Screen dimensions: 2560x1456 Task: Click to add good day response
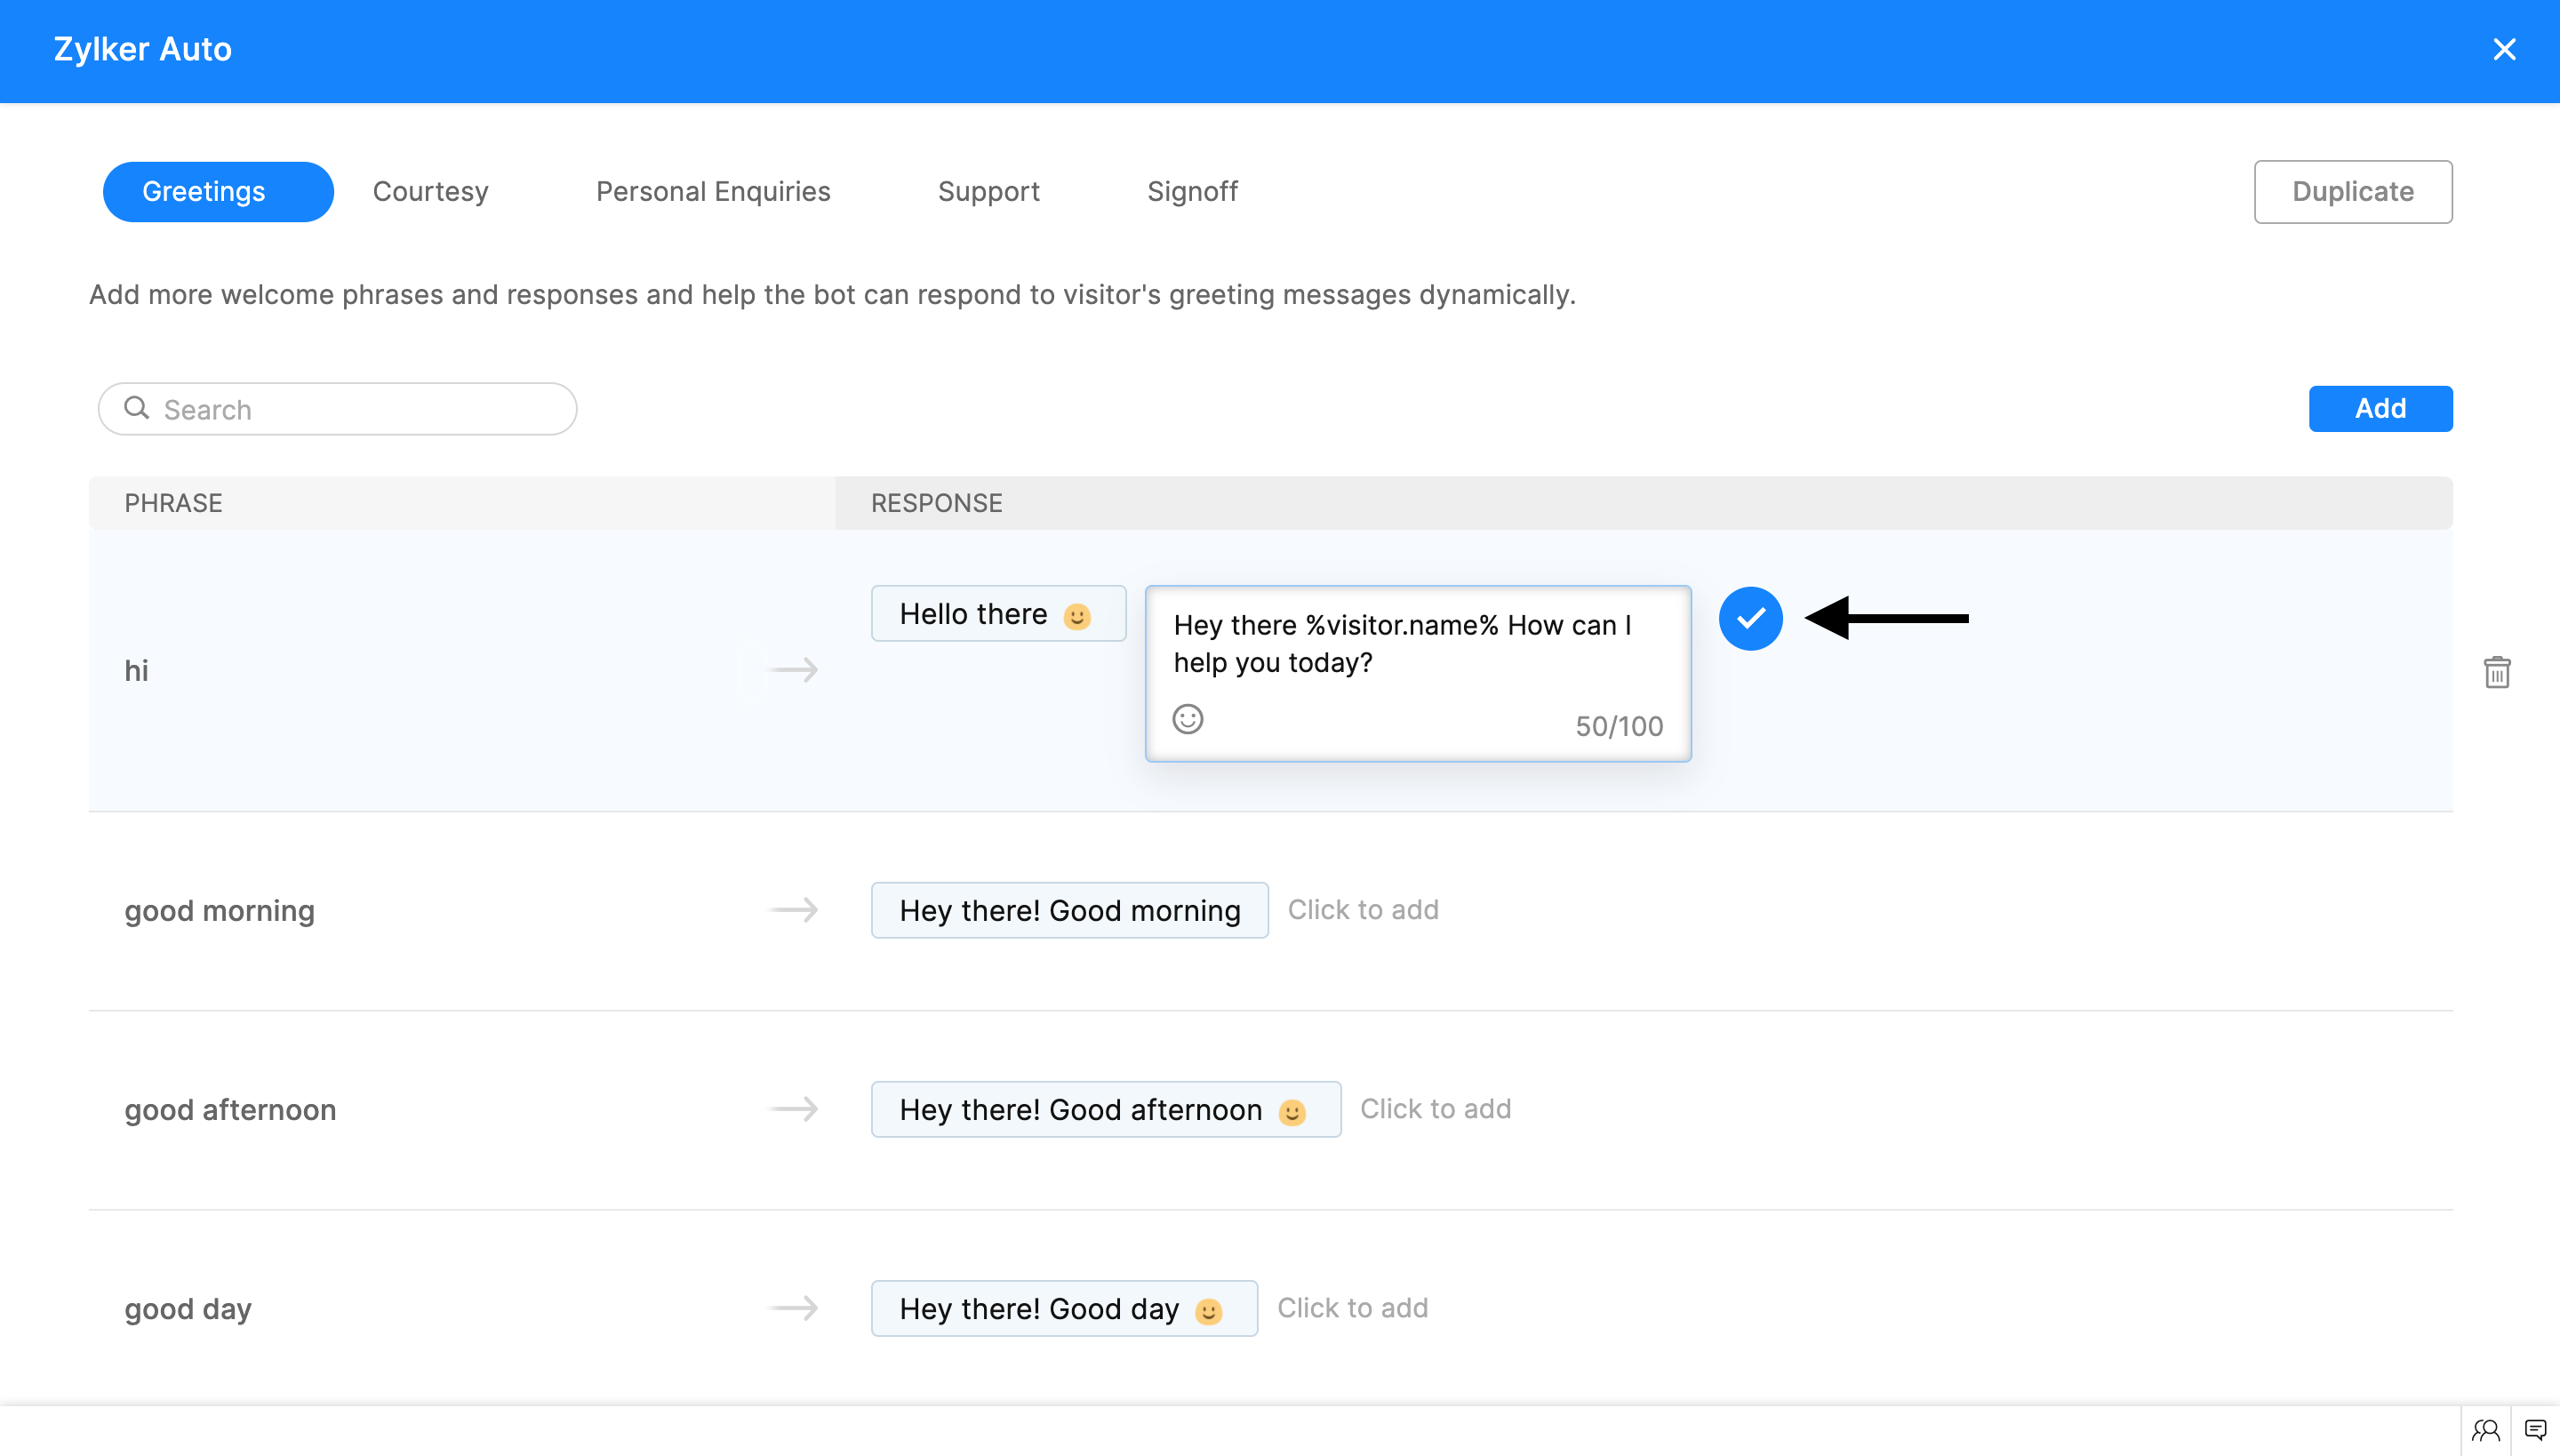pyautogui.click(x=1352, y=1307)
